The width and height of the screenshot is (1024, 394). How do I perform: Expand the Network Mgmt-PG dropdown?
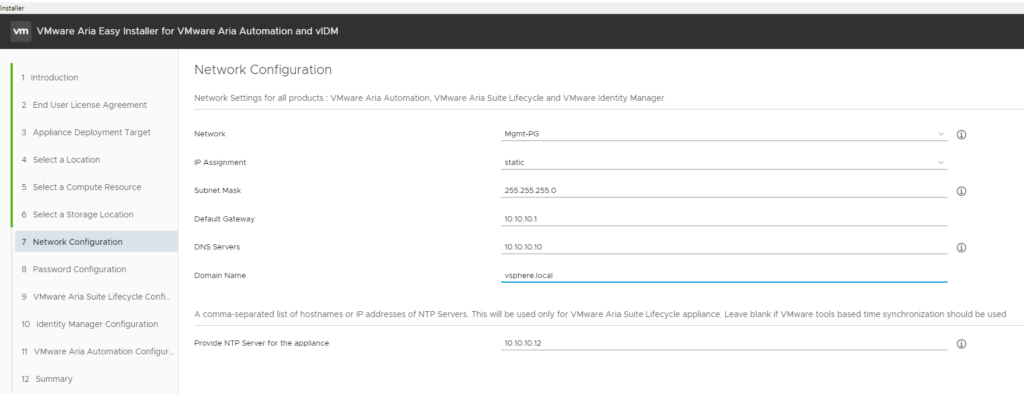tap(724, 134)
